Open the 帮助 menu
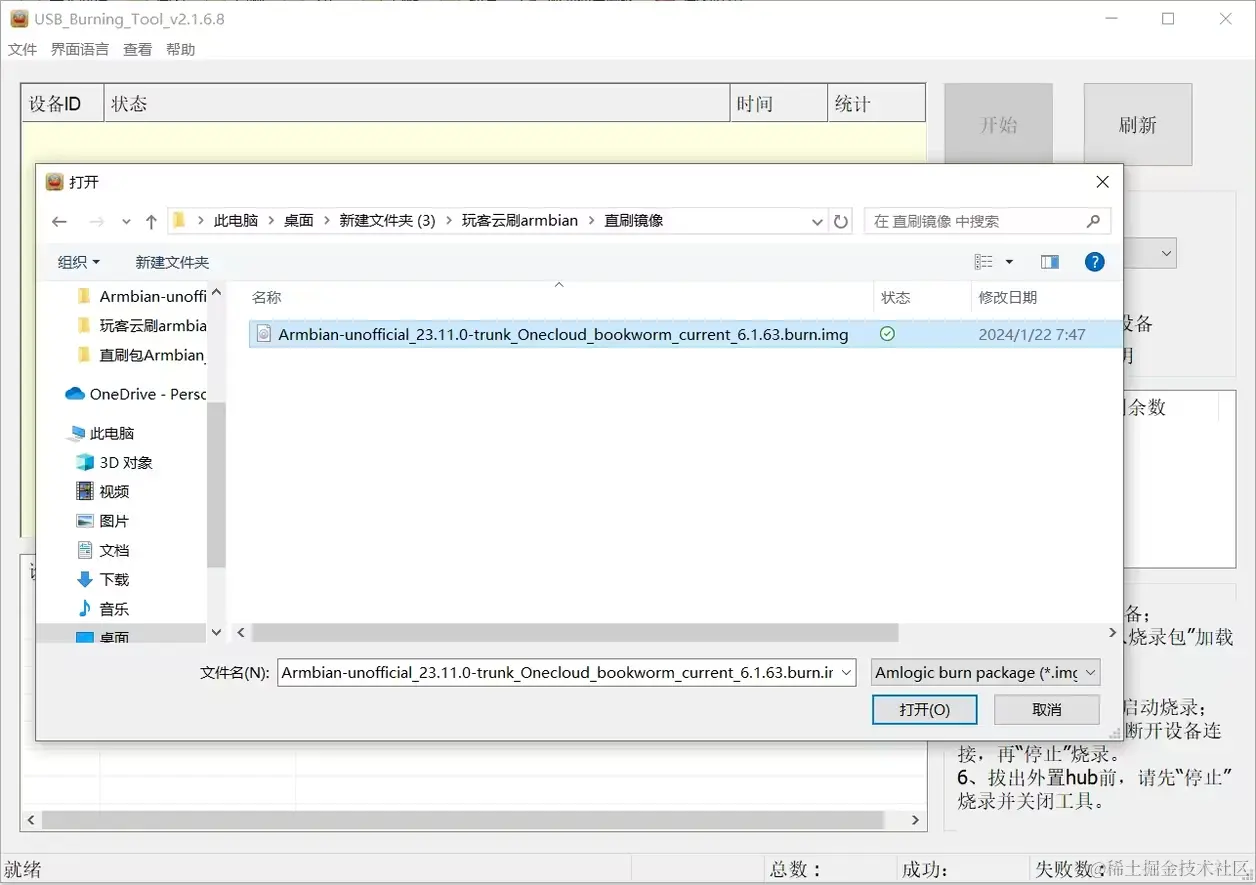This screenshot has height=885, width=1256. coord(181,49)
